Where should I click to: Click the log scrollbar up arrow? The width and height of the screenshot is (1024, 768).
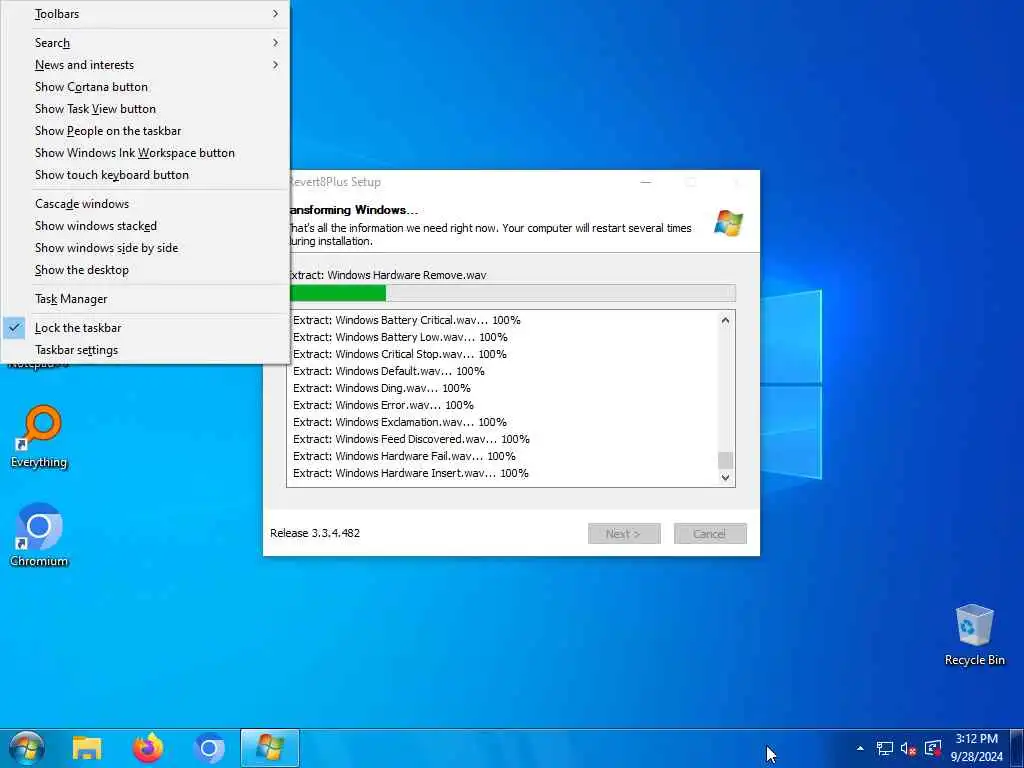click(726, 320)
